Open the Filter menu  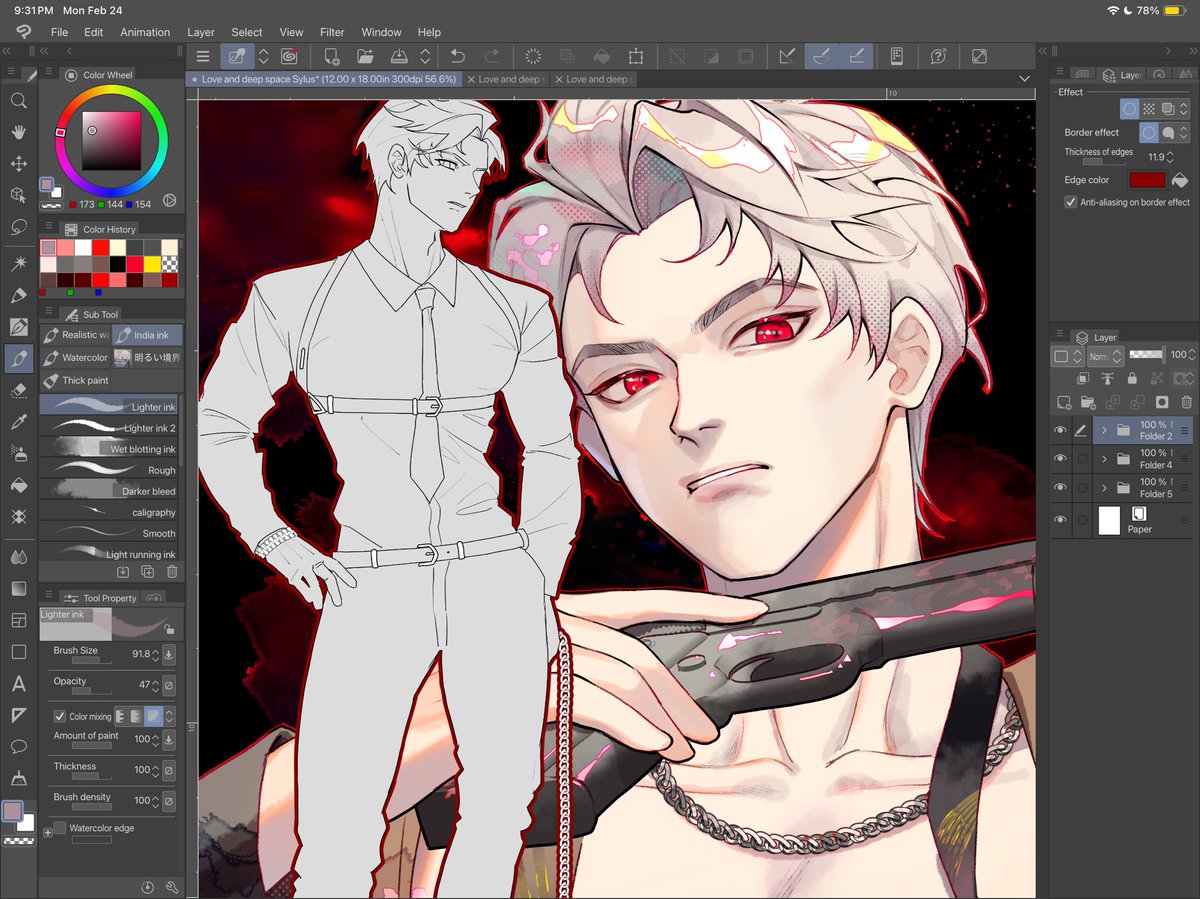pos(332,32)
